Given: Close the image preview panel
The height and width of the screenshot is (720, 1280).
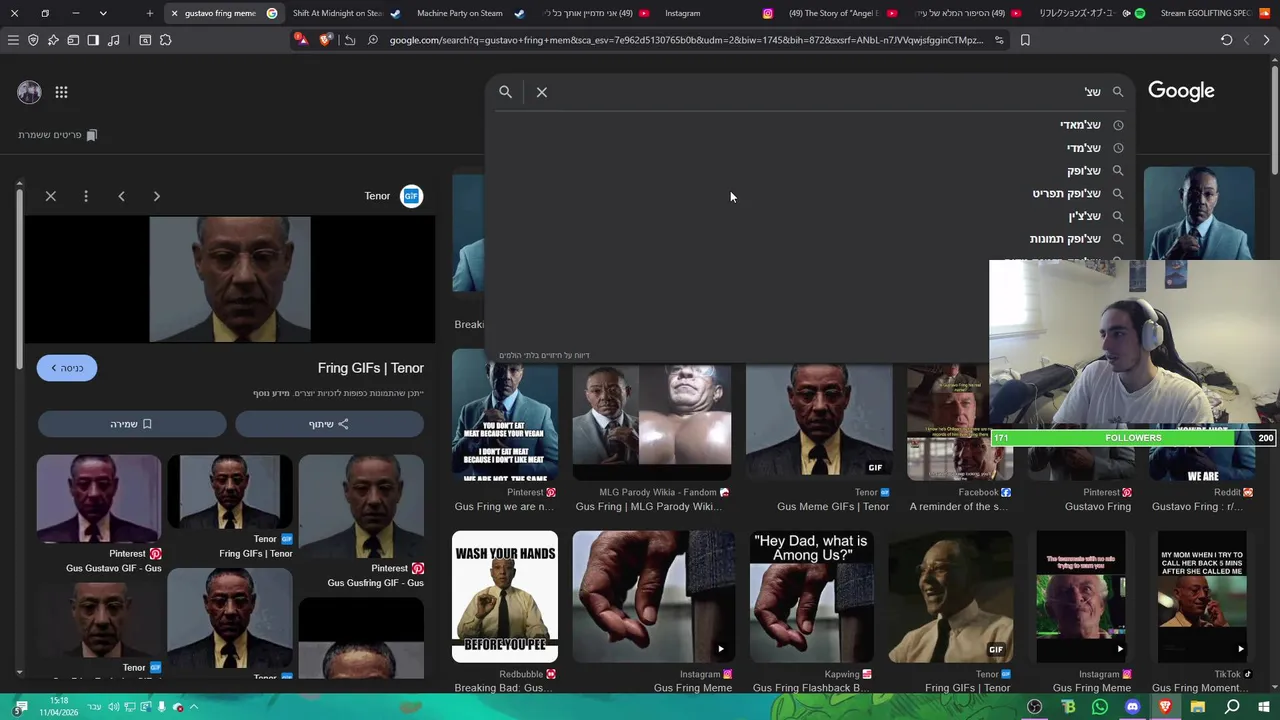Looking at the screenshot, I should tap(51, 196).
